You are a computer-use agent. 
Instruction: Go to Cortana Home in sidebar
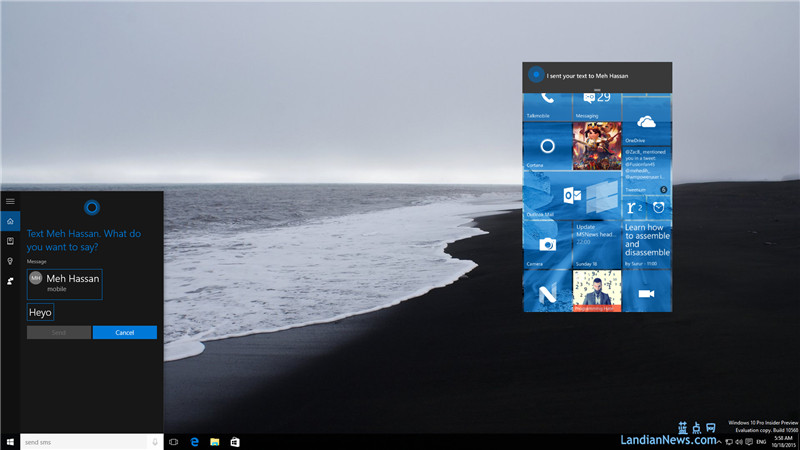(10, 221)
